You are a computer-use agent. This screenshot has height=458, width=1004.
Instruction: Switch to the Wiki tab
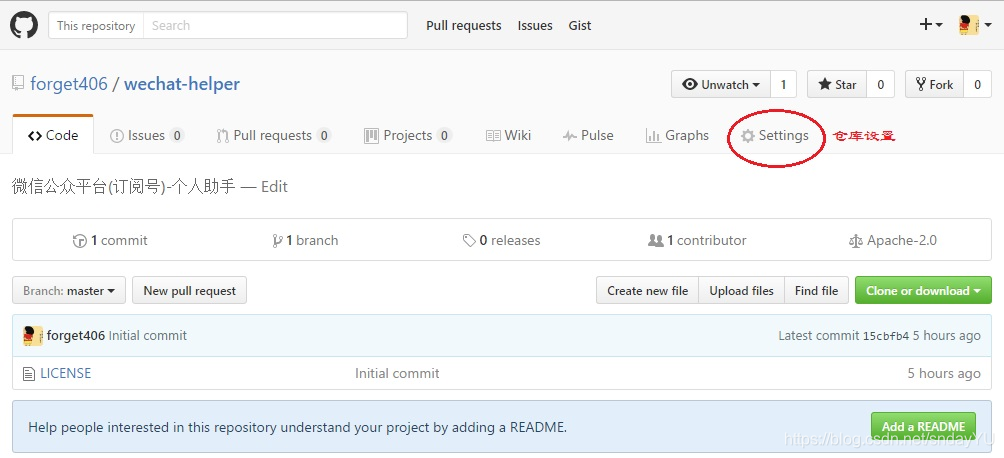508,136
